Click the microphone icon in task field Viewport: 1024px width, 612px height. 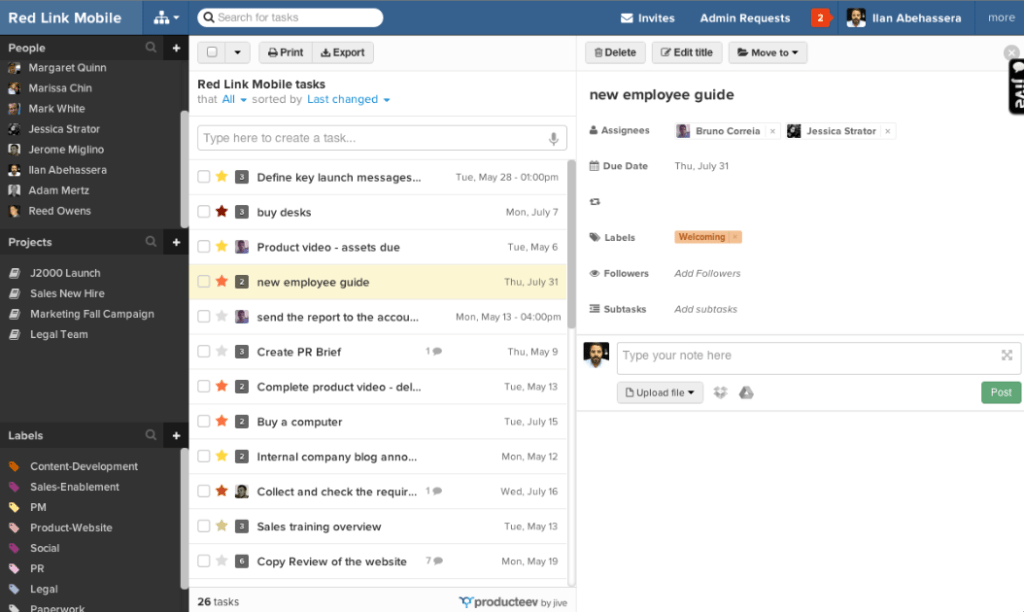tap(553, 138)
